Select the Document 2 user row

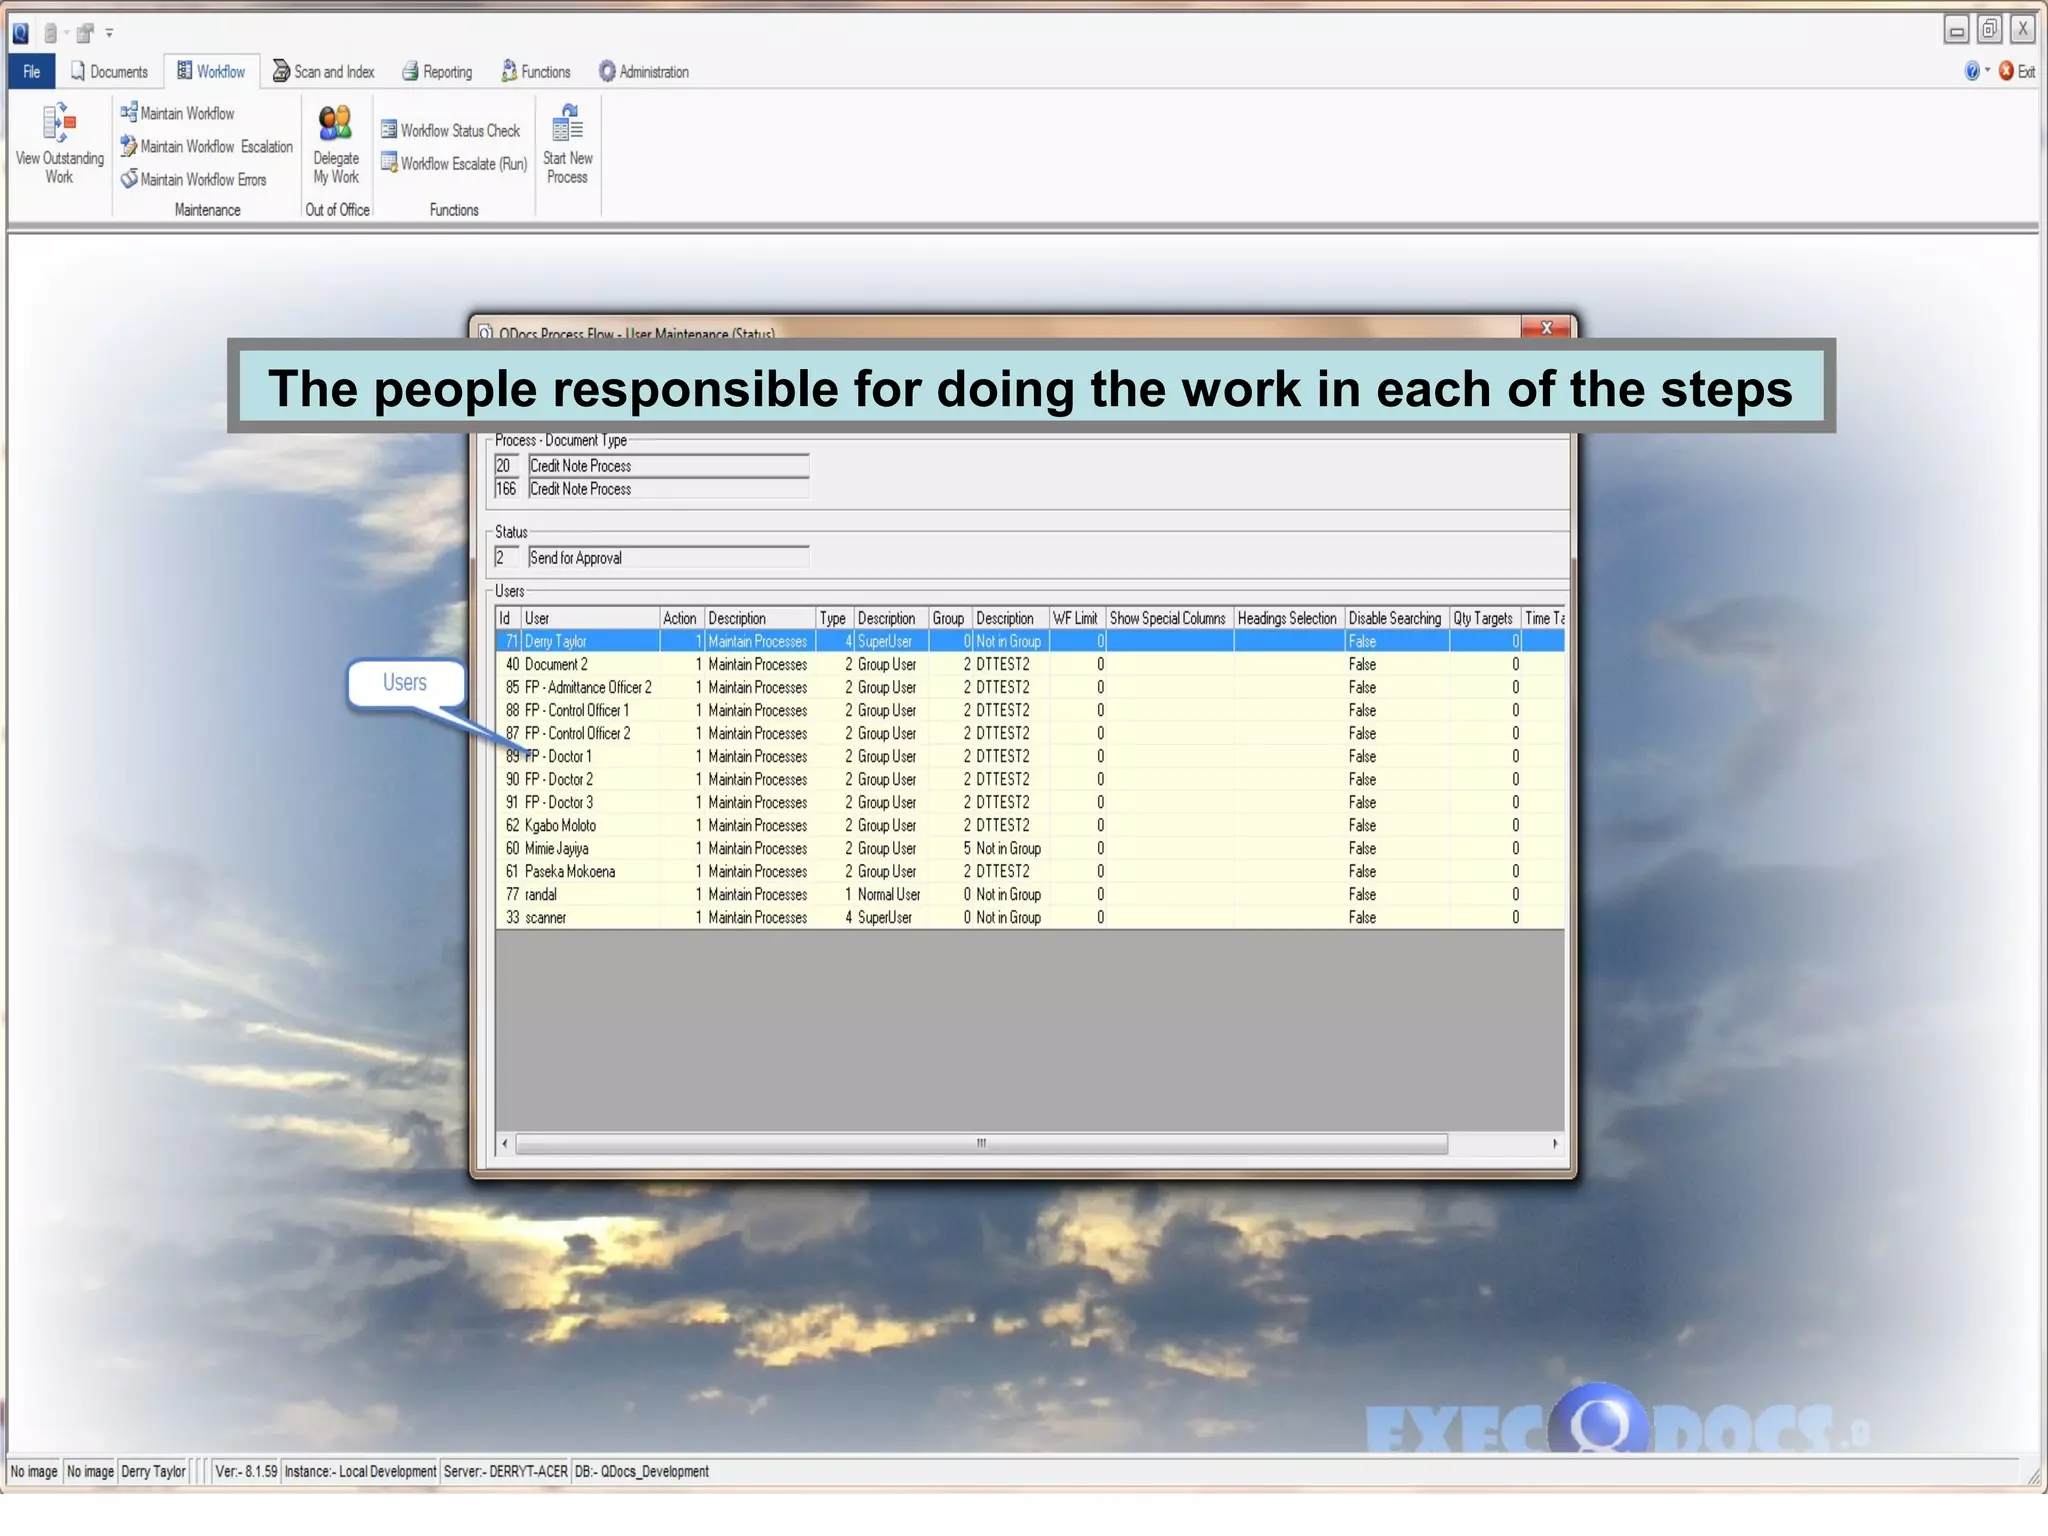[1030, 665]
